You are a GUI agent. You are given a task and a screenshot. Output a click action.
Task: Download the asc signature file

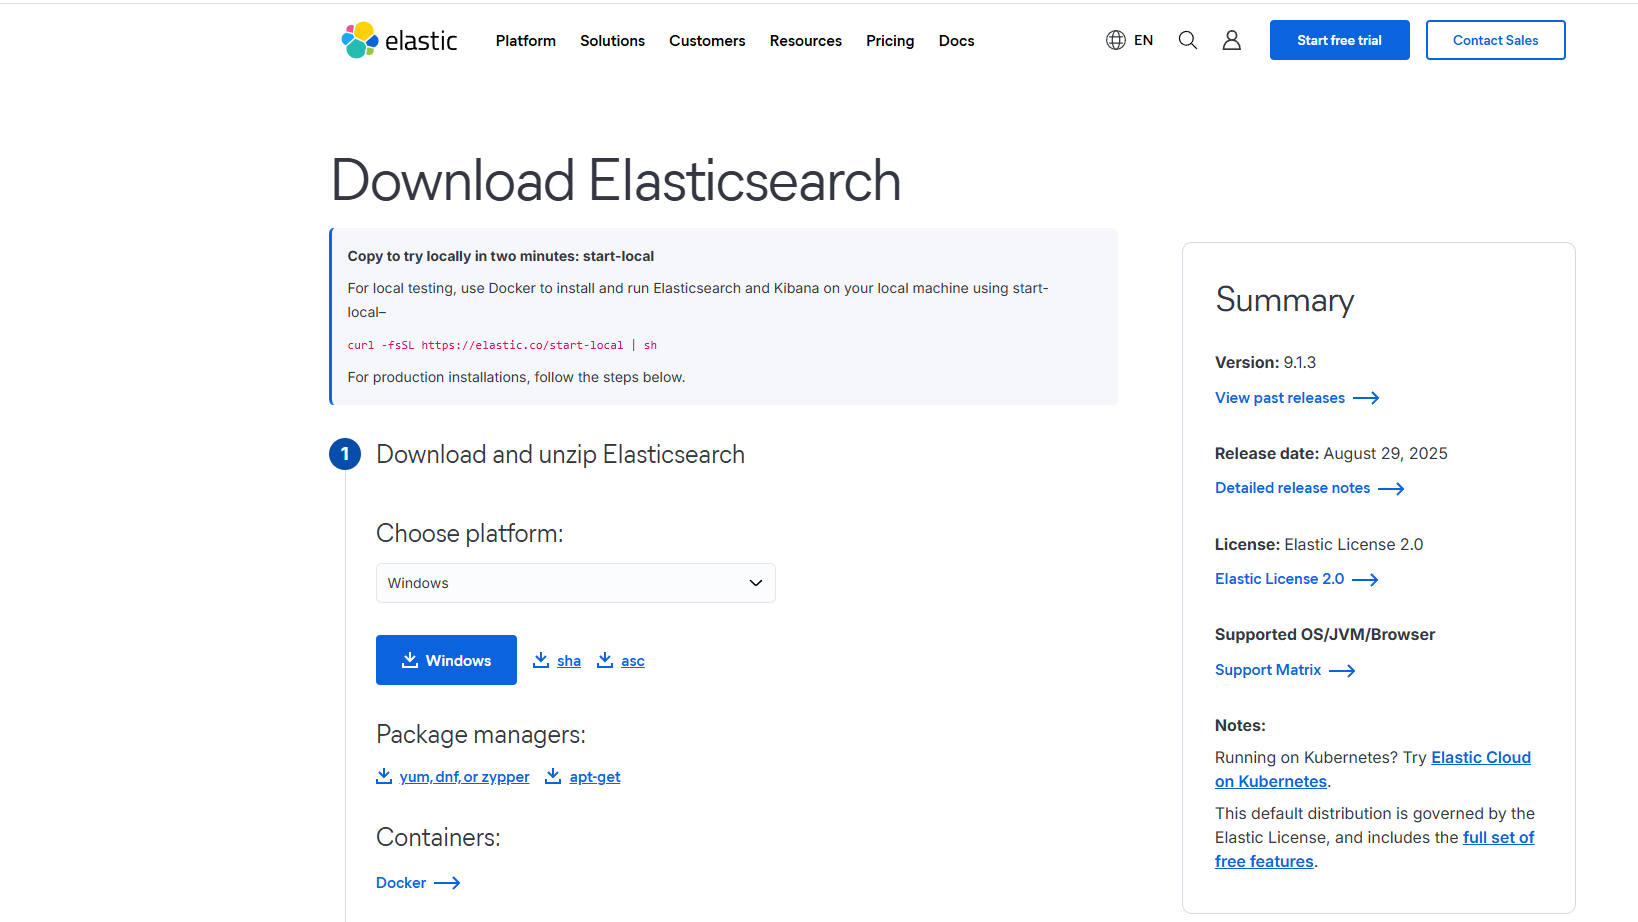pyautogui.click(x=632, y=661)
